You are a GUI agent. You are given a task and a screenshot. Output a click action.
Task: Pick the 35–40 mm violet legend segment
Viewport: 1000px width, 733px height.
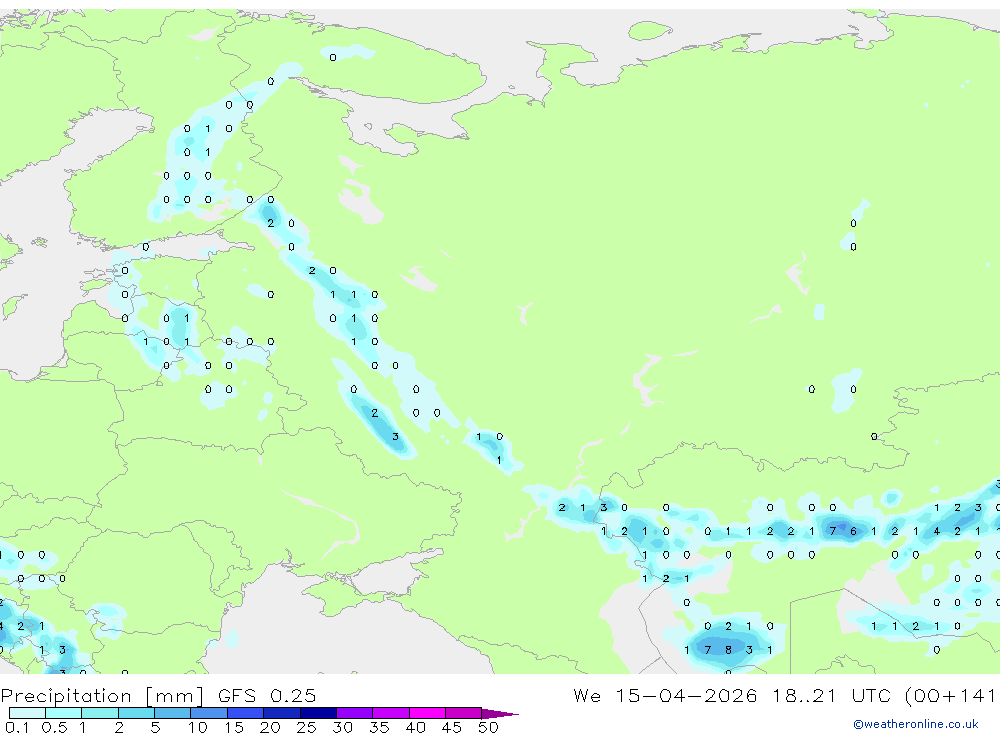(391, 713)
